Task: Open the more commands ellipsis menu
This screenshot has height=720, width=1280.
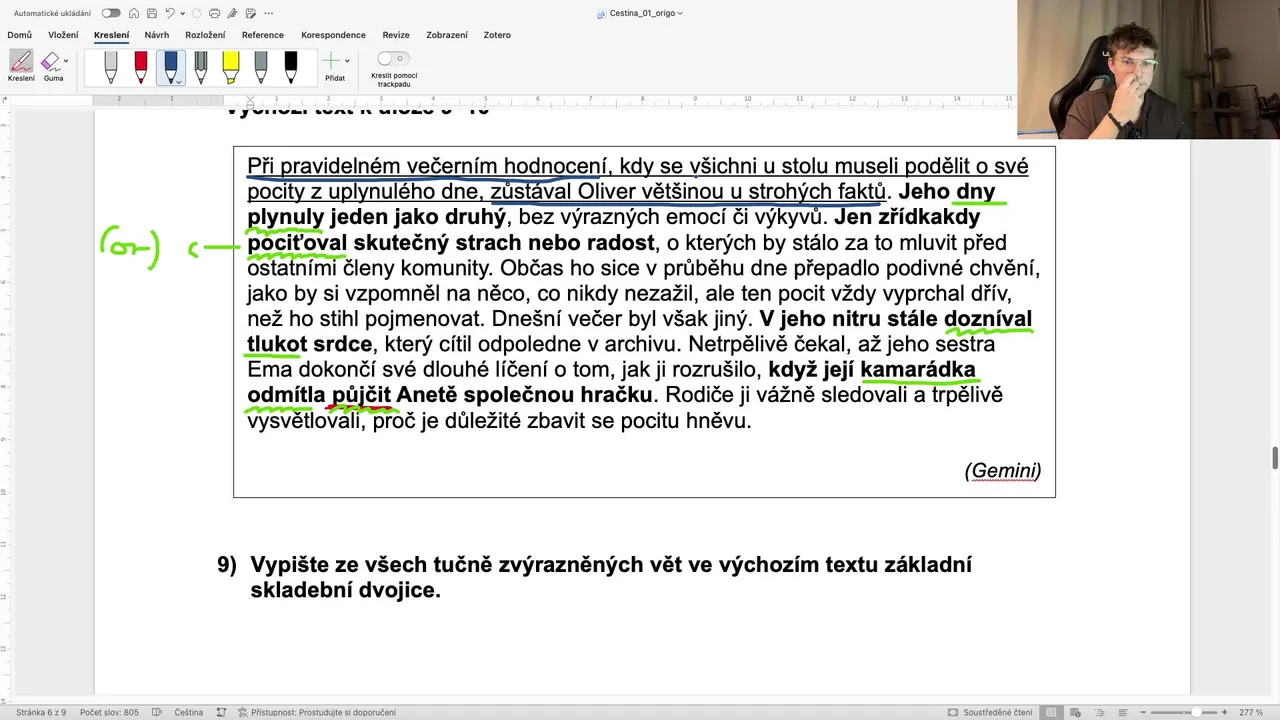Action: (x=268, y=13)
